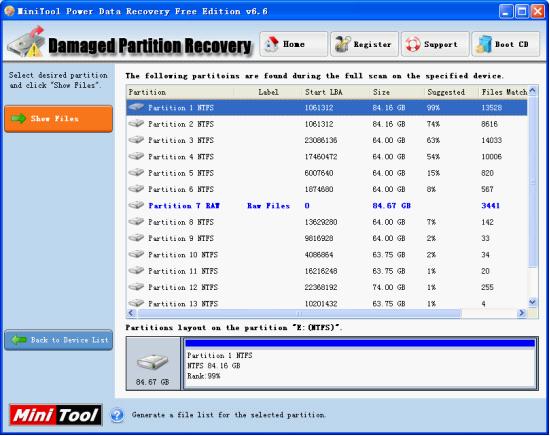The image size is (550, 436).
Task: Select the blue partition layout bar
Action: coord(360,343)
